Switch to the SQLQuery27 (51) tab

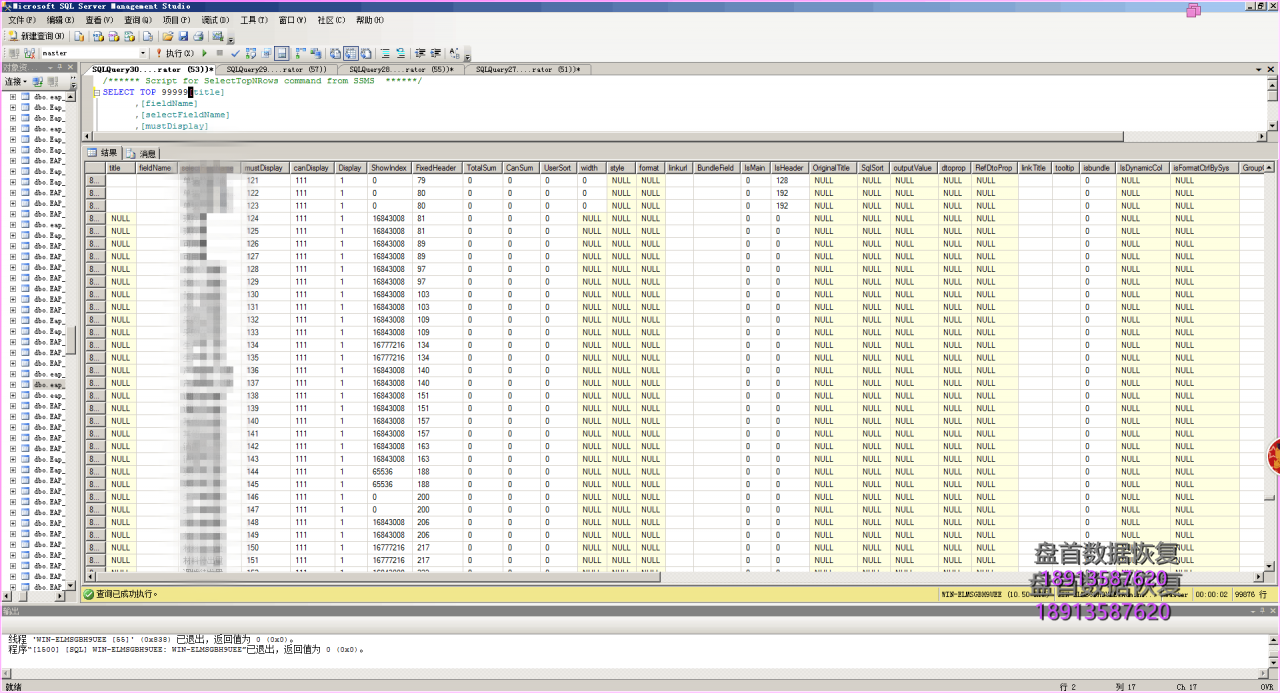[x=527, y=70]
